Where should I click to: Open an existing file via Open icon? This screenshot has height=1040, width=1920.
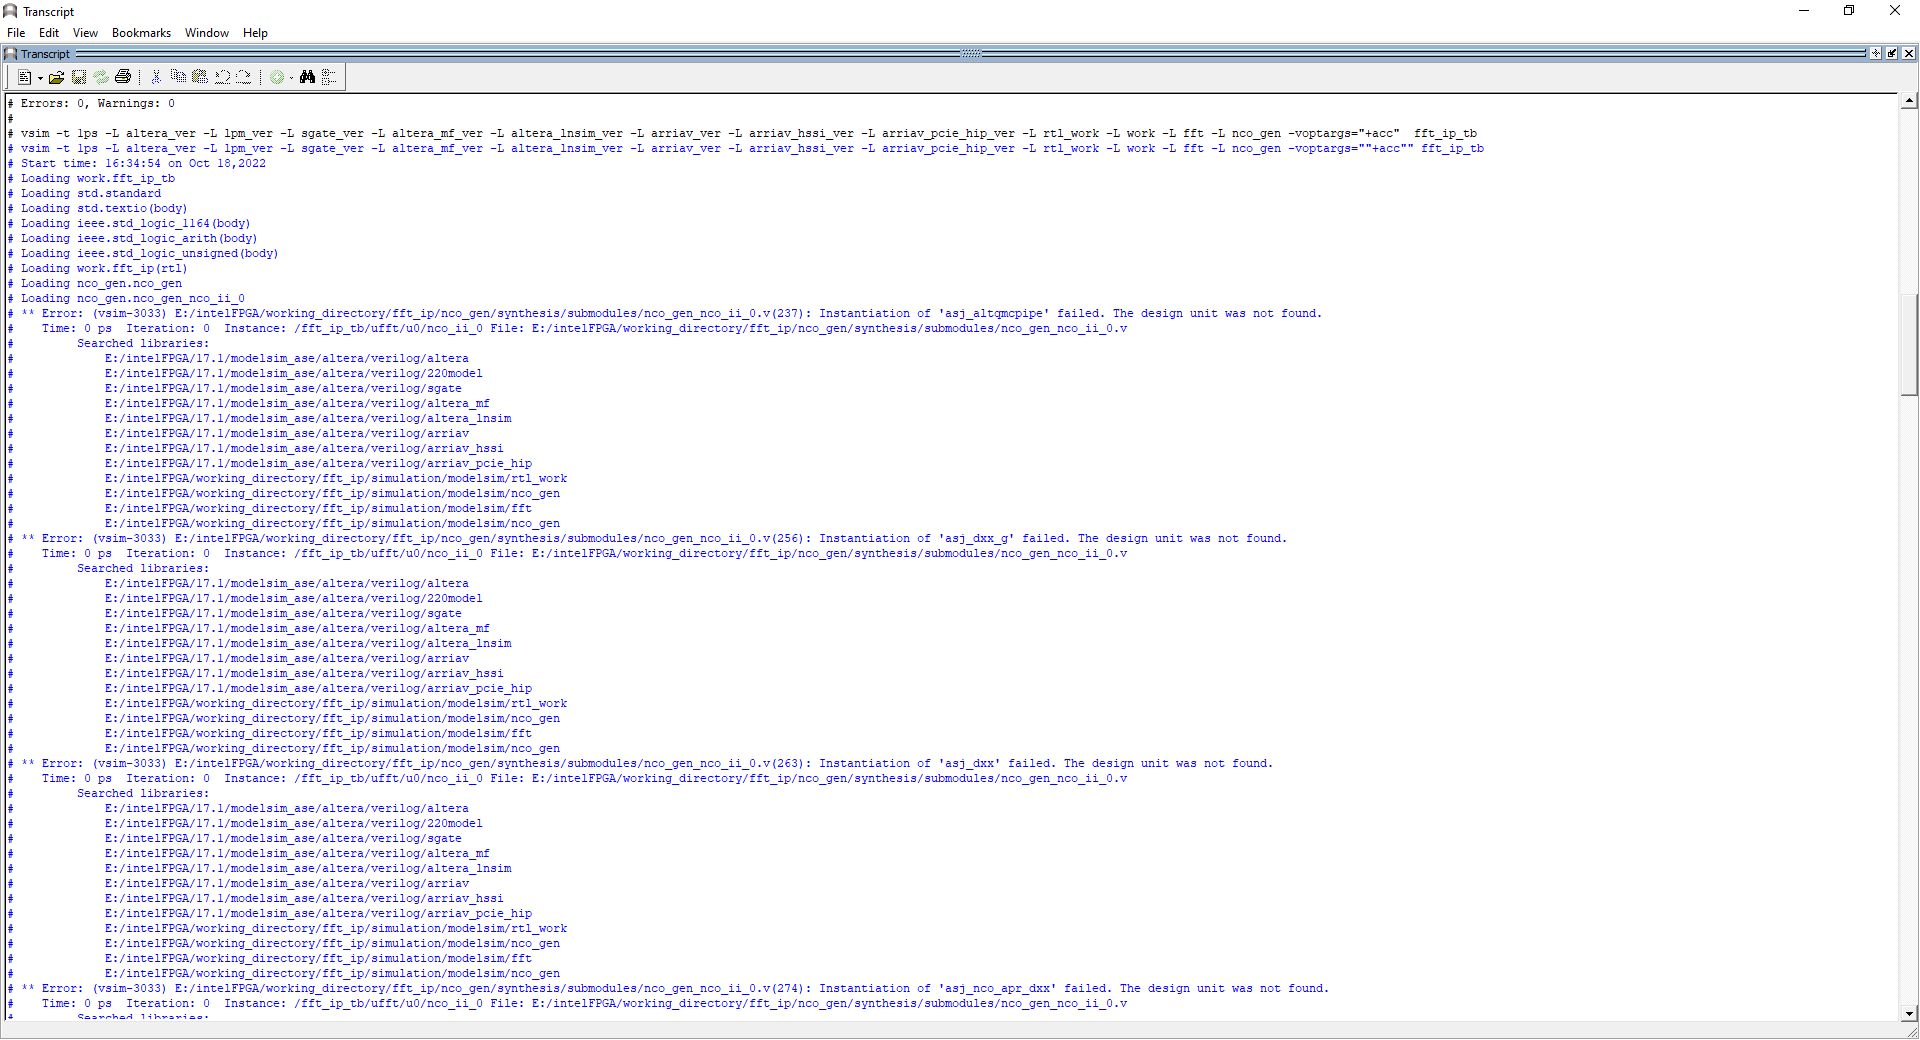pos(56,76)
